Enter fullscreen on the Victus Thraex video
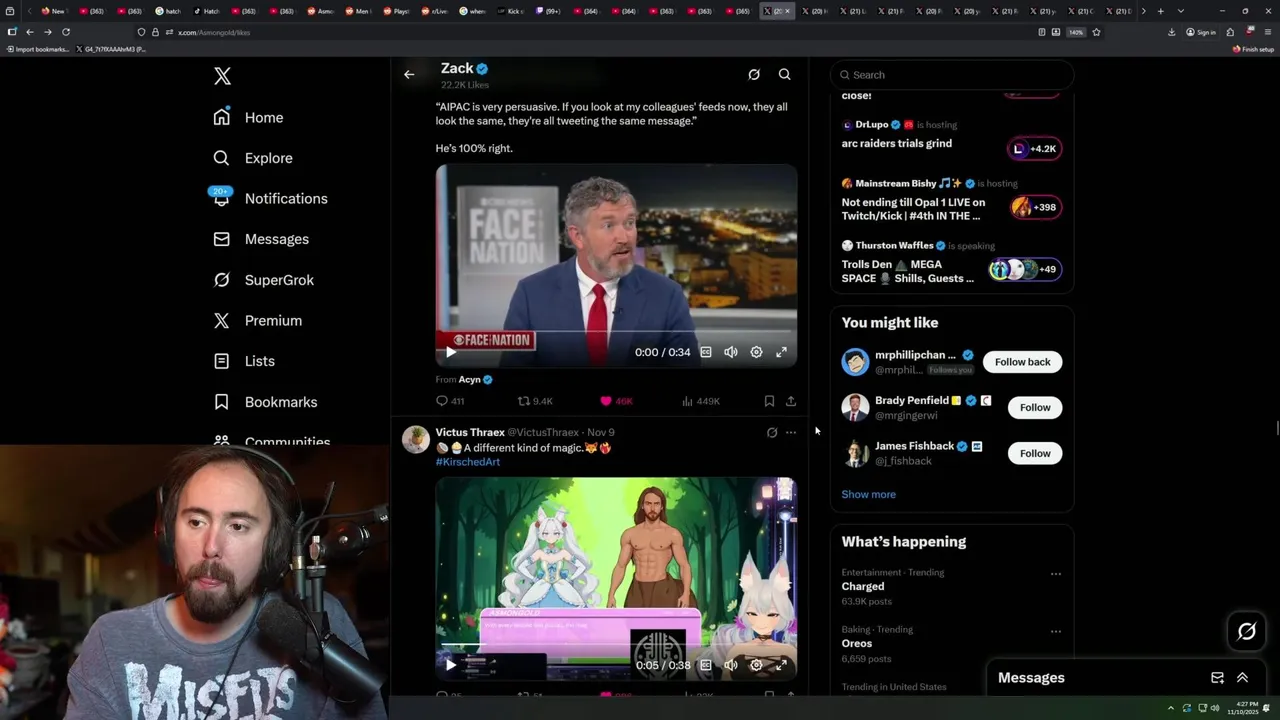Viewport: 1280px width, 720px height. coord(781,665)
